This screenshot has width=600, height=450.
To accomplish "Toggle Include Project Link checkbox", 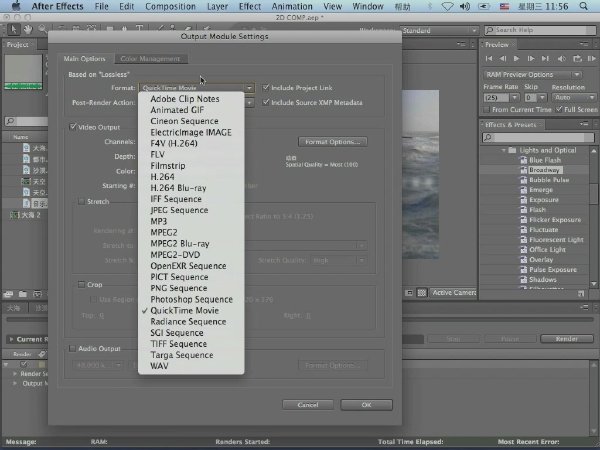I will (x=266, y=88).
